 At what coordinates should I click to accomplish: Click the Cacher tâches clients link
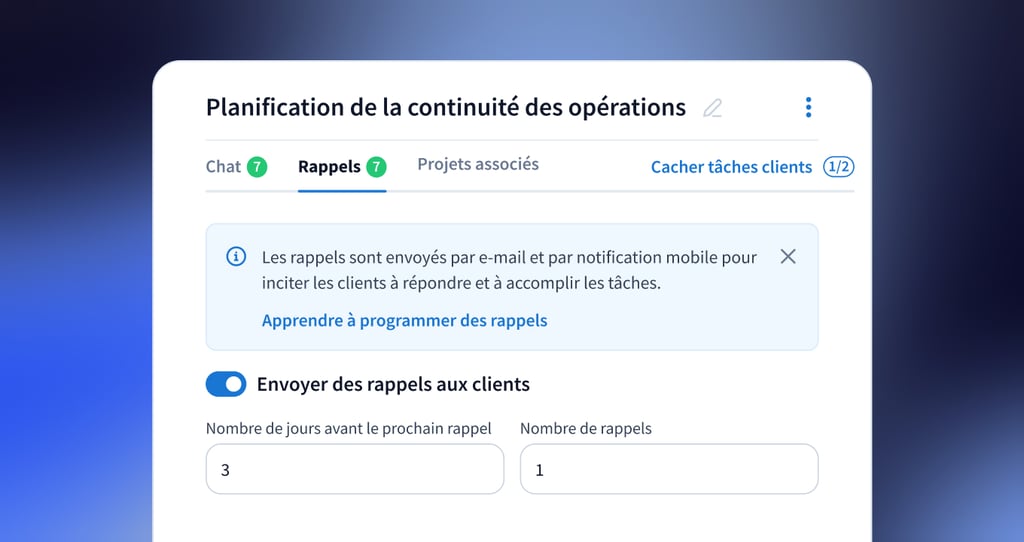pyautogui.click(x=731, y=167)
